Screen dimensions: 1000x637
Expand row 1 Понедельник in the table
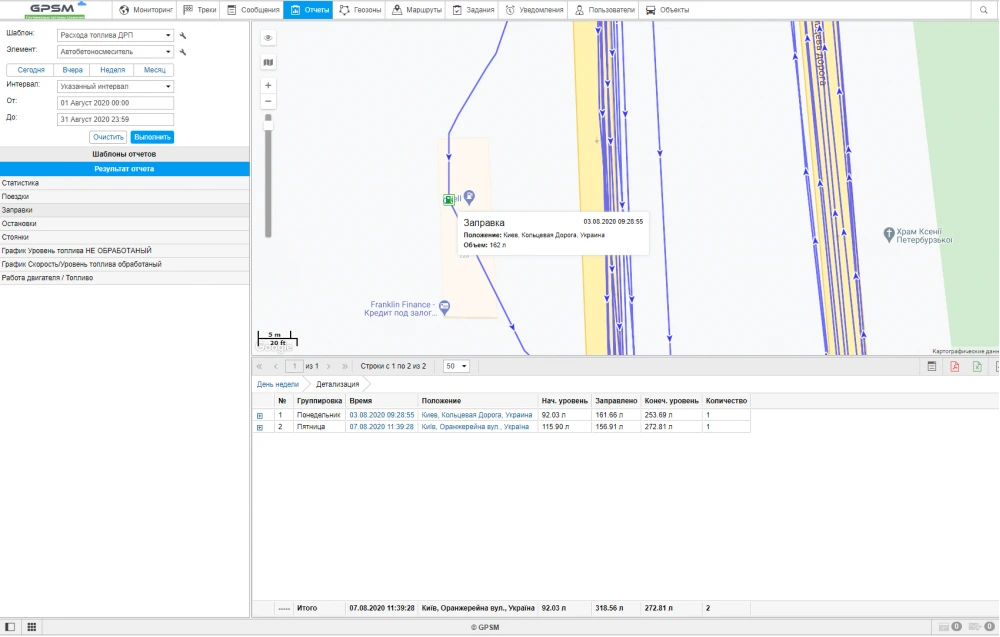point(260,415)
